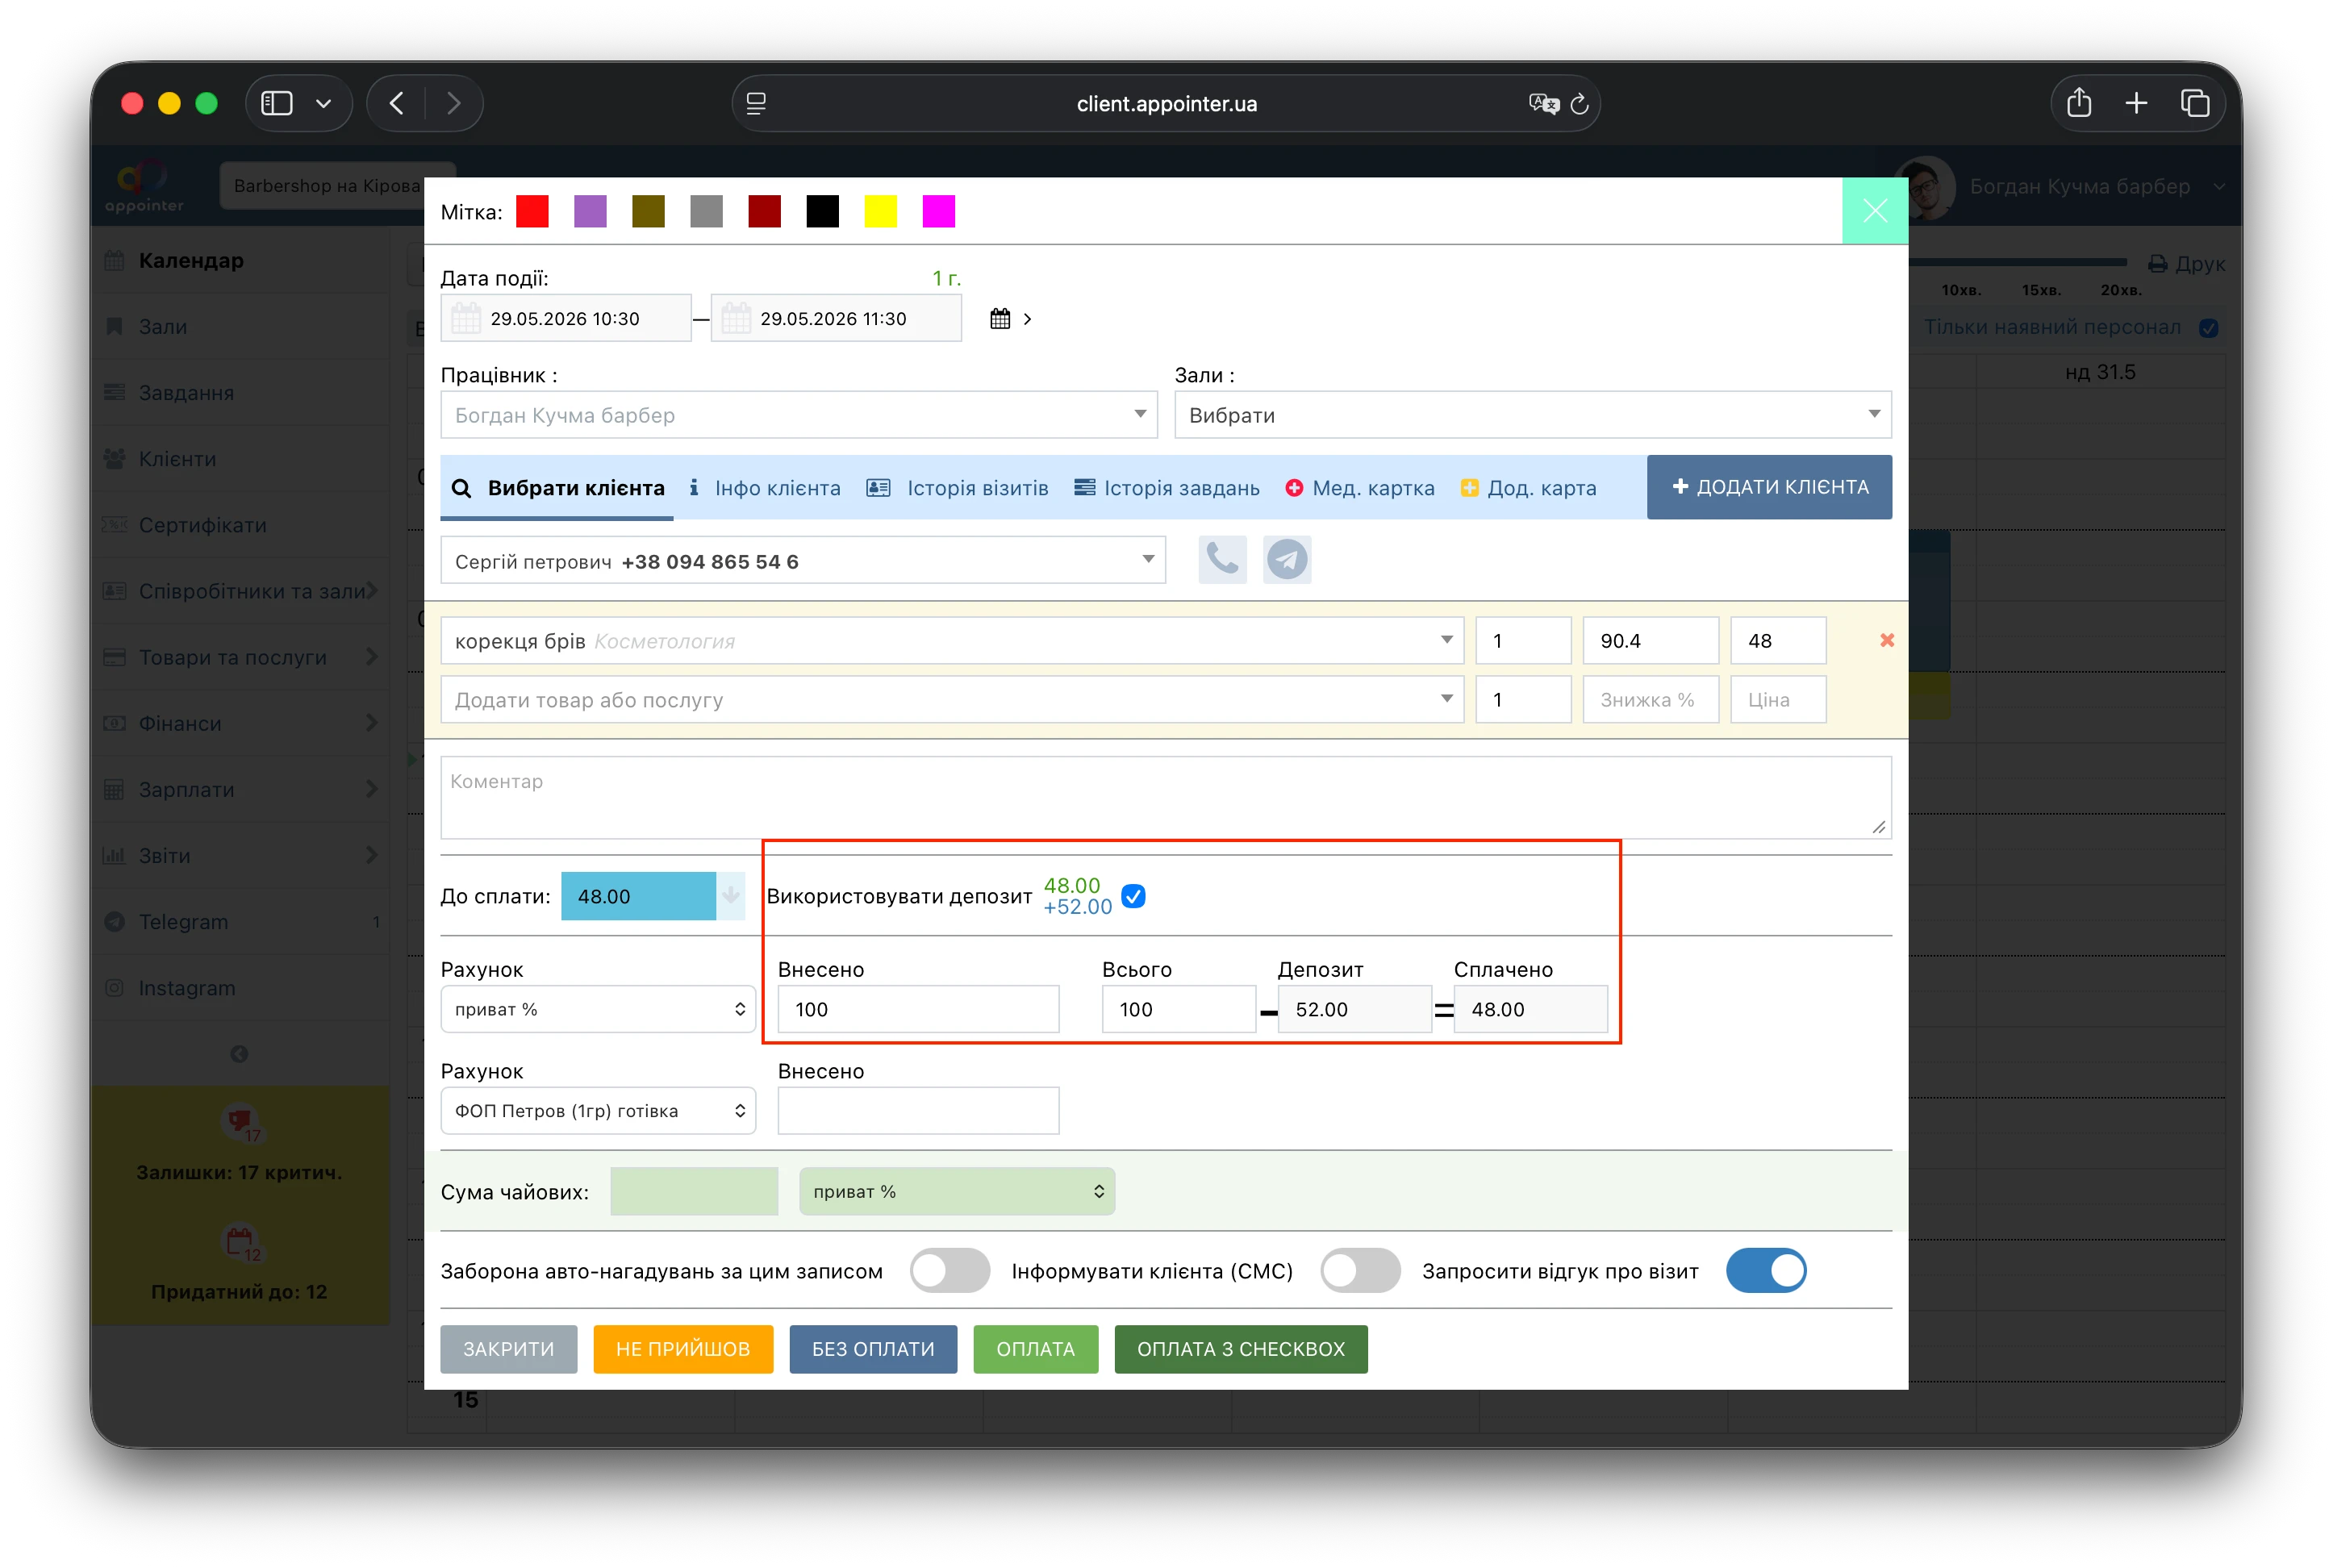The height and width of the screenshot is (1568, 2333).
Task: Remove the корекця брів service row
Action: click(1887, 640)
